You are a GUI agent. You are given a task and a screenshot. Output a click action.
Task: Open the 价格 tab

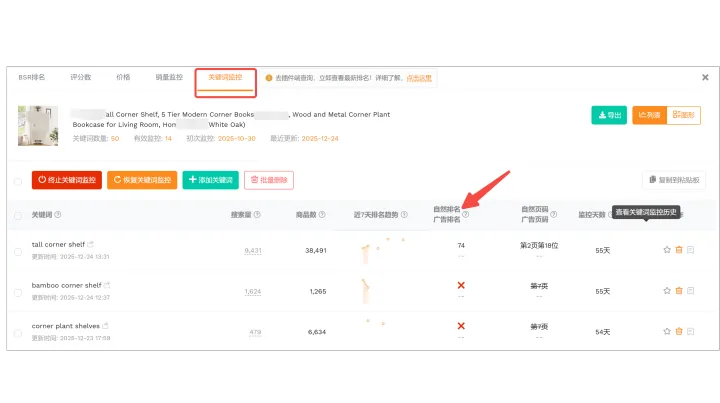point(123,77)
